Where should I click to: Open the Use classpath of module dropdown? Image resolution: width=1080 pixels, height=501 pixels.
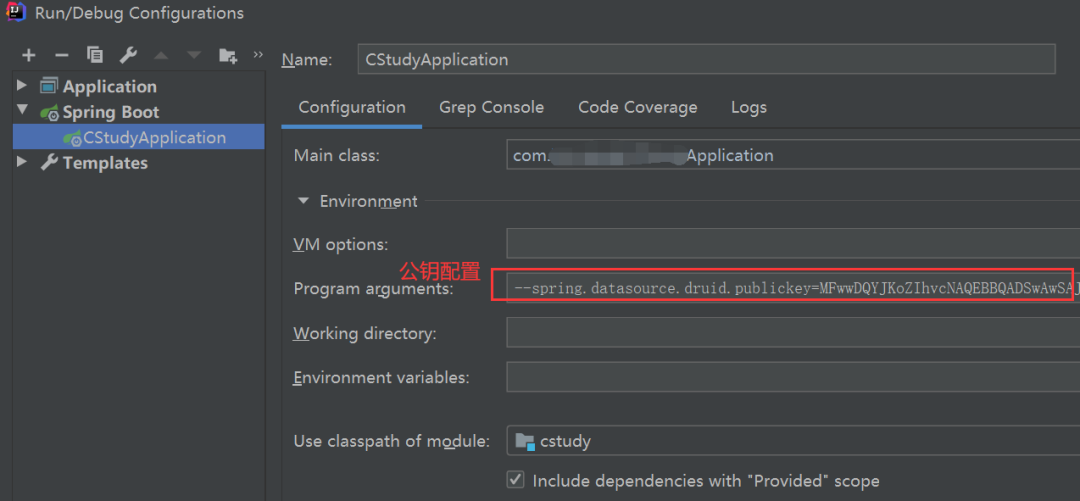(792, 441)
